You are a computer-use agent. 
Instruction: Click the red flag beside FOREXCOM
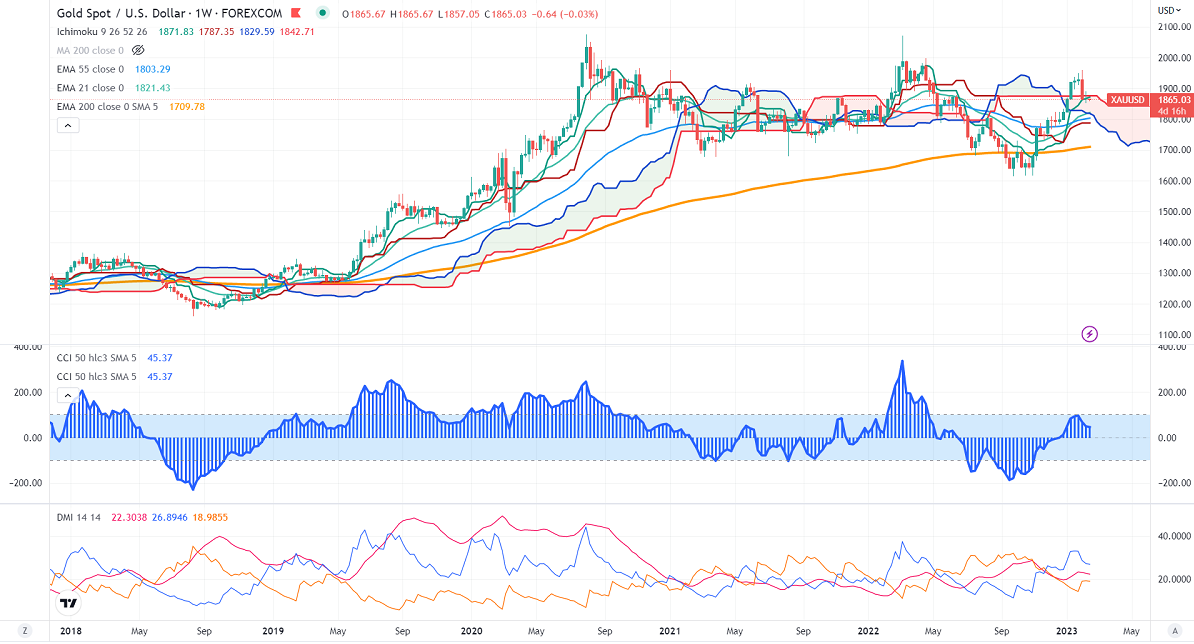297,13
